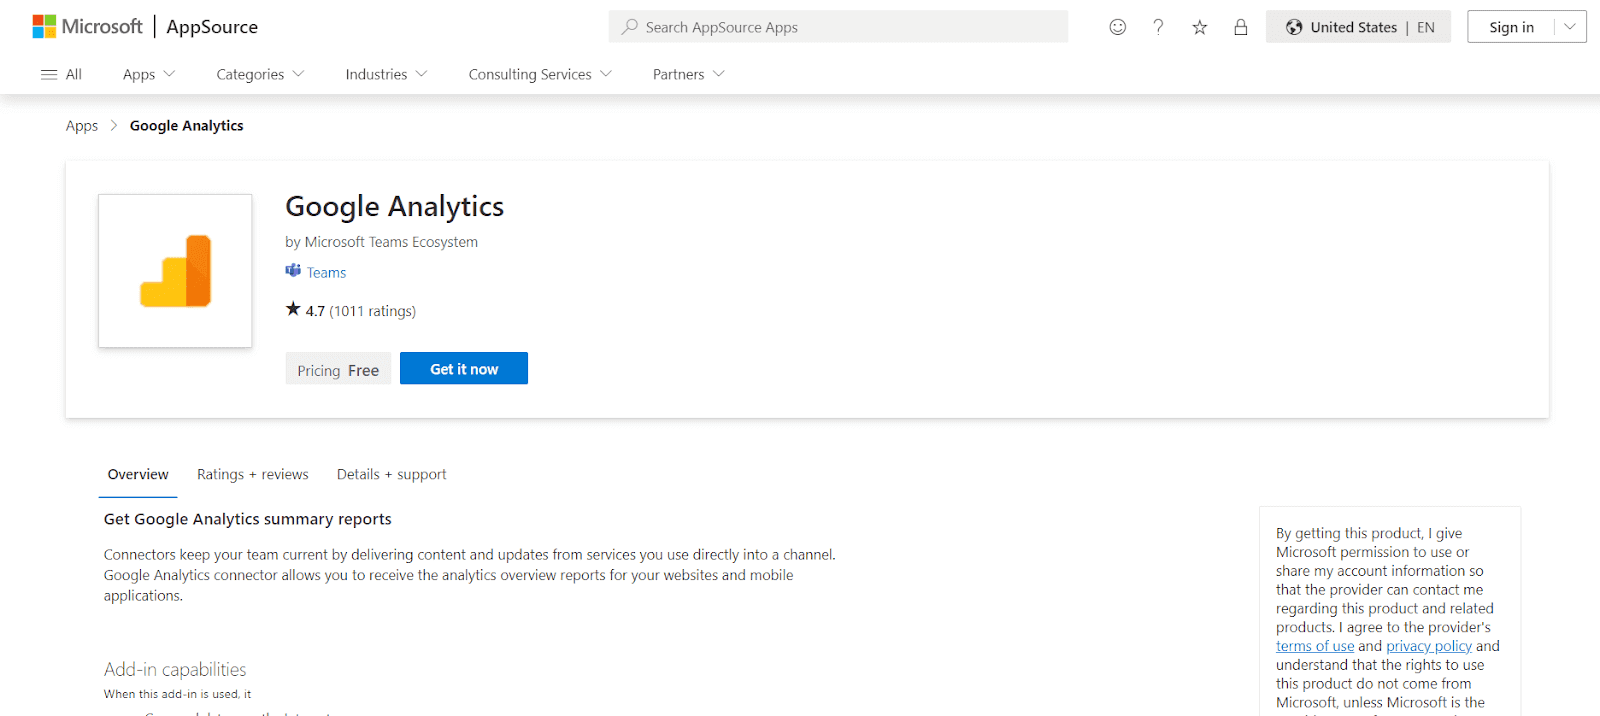
Task: Expand the Partners menu
Action: (x=689, y=74)
